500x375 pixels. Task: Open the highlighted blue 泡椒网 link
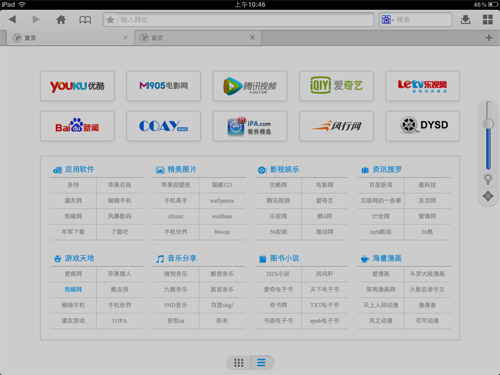click(x=73, y=289)
